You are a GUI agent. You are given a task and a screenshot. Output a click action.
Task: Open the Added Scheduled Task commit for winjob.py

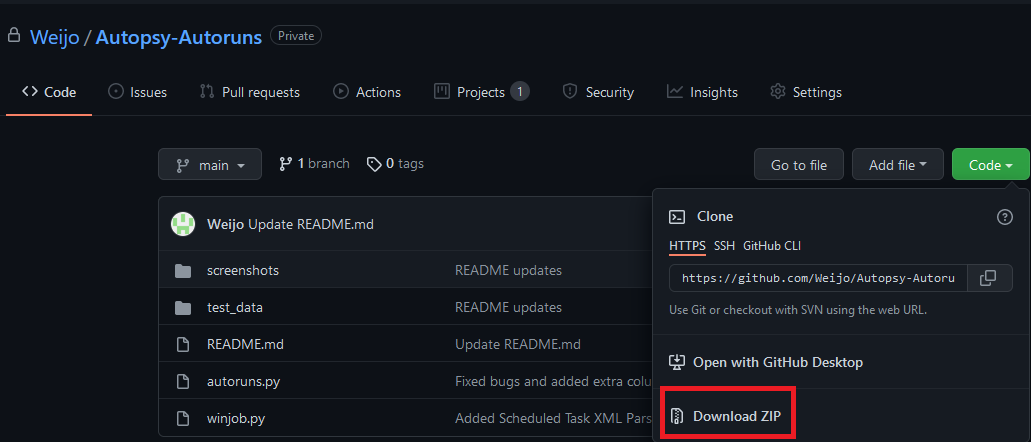pos(554,418)
